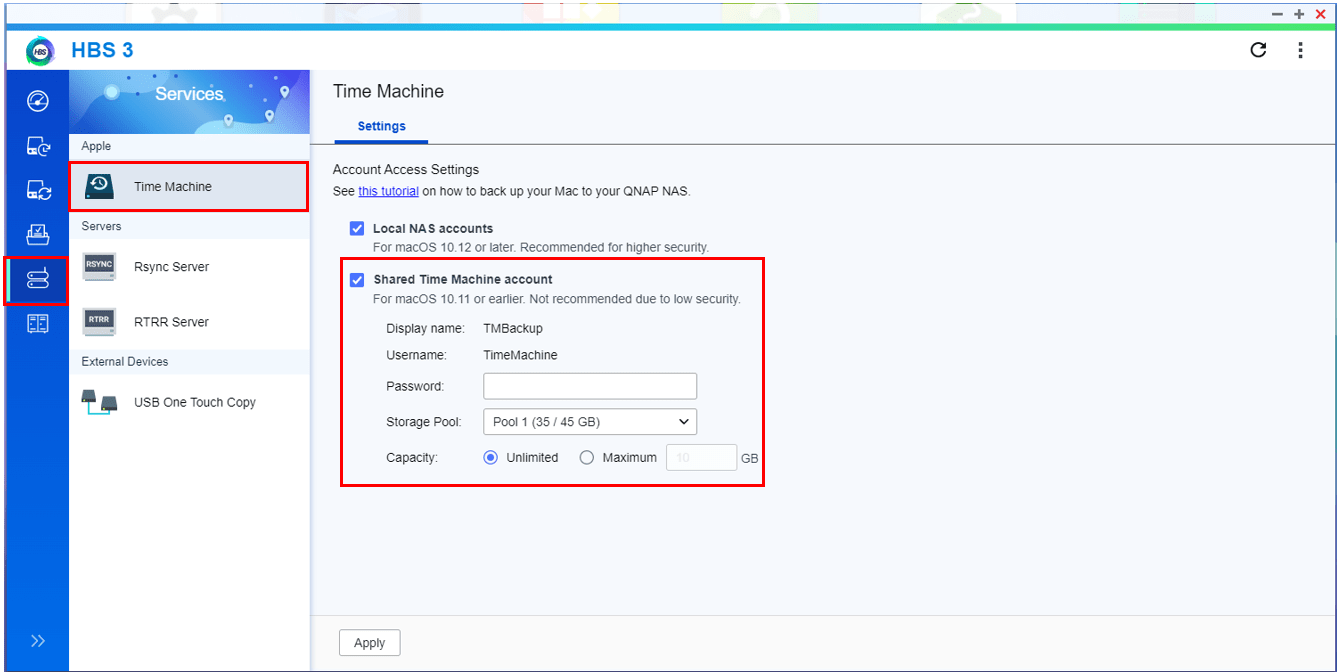This screenshot has width=1337, height=672.
Task: Uncheck the Local NAS accounts checkbox
Action: pos(357,228)
